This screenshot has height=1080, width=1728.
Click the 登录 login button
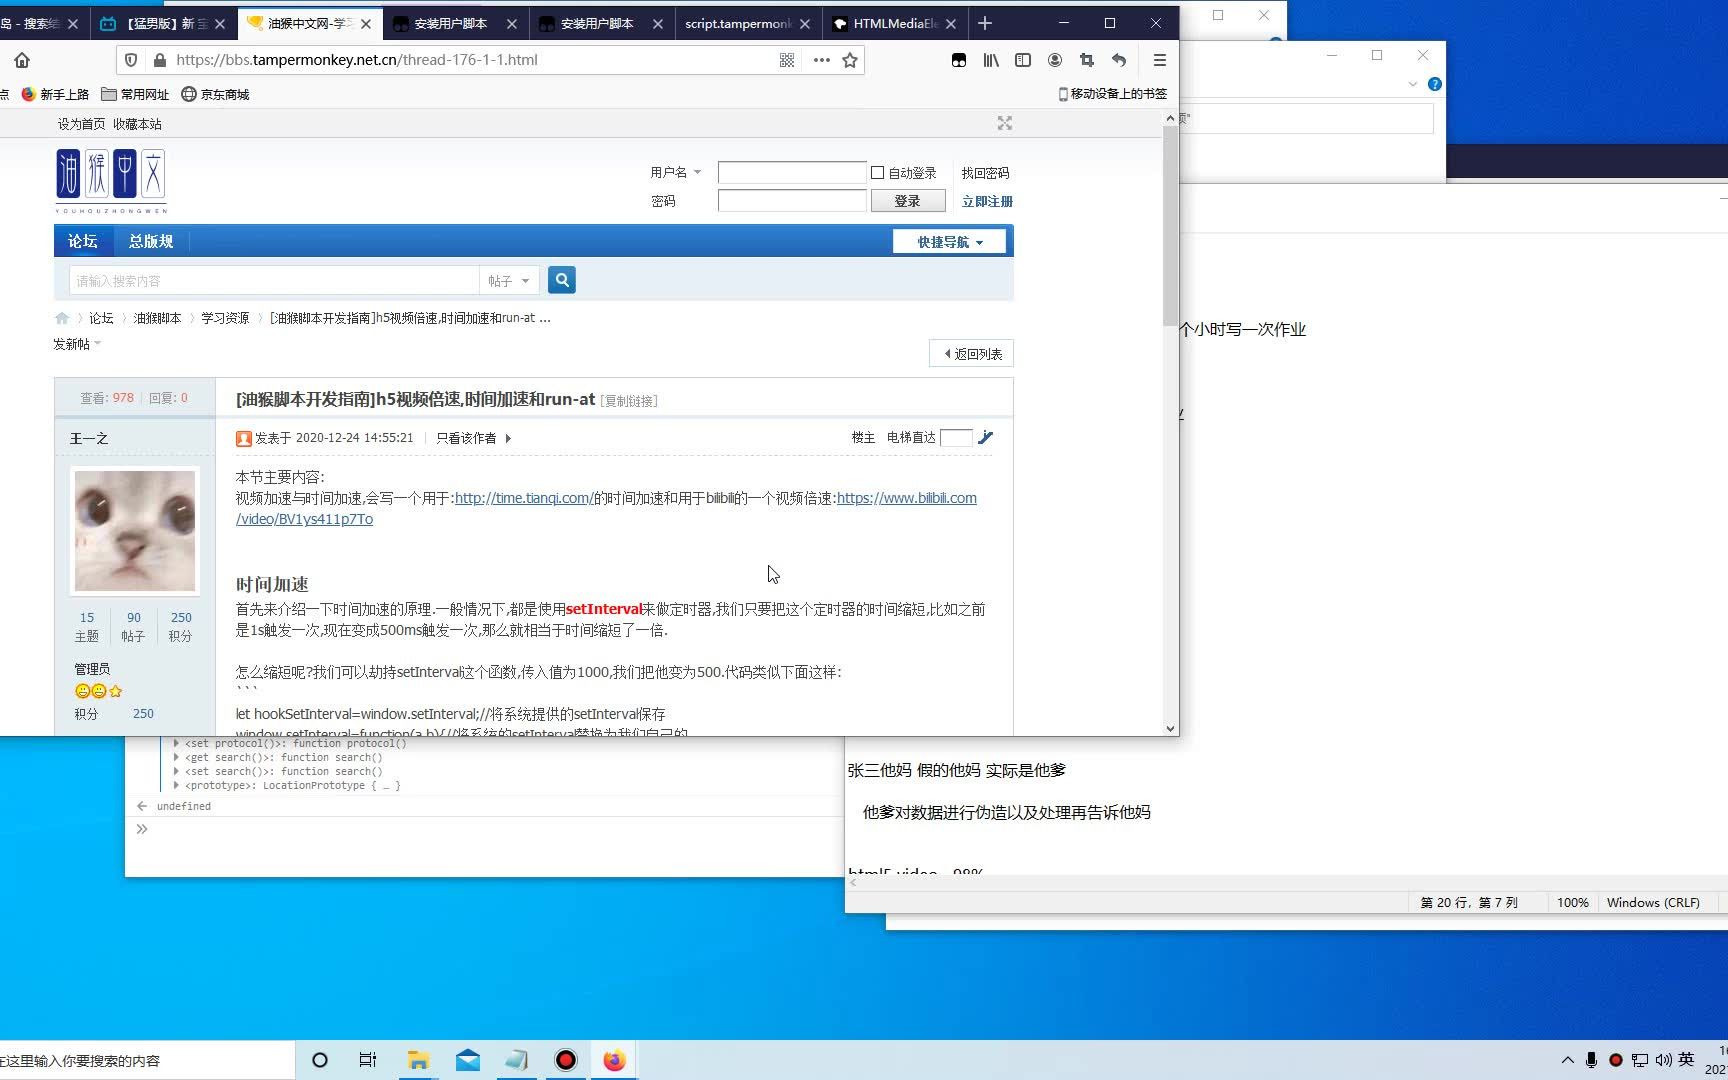(908, 201)
